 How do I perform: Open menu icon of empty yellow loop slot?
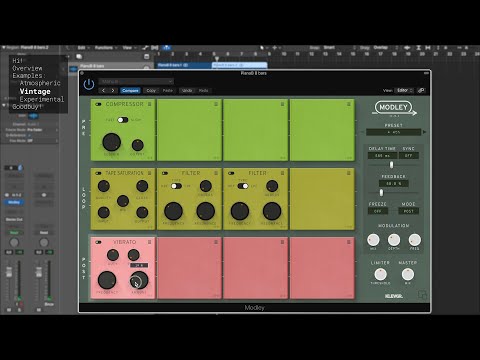(x=349, y=173)
